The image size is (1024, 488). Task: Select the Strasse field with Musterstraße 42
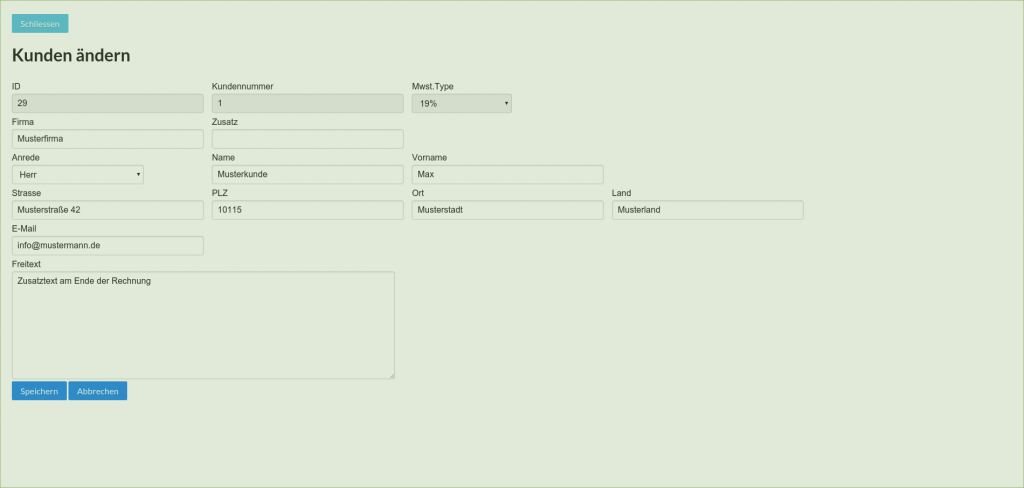point(107,210)
